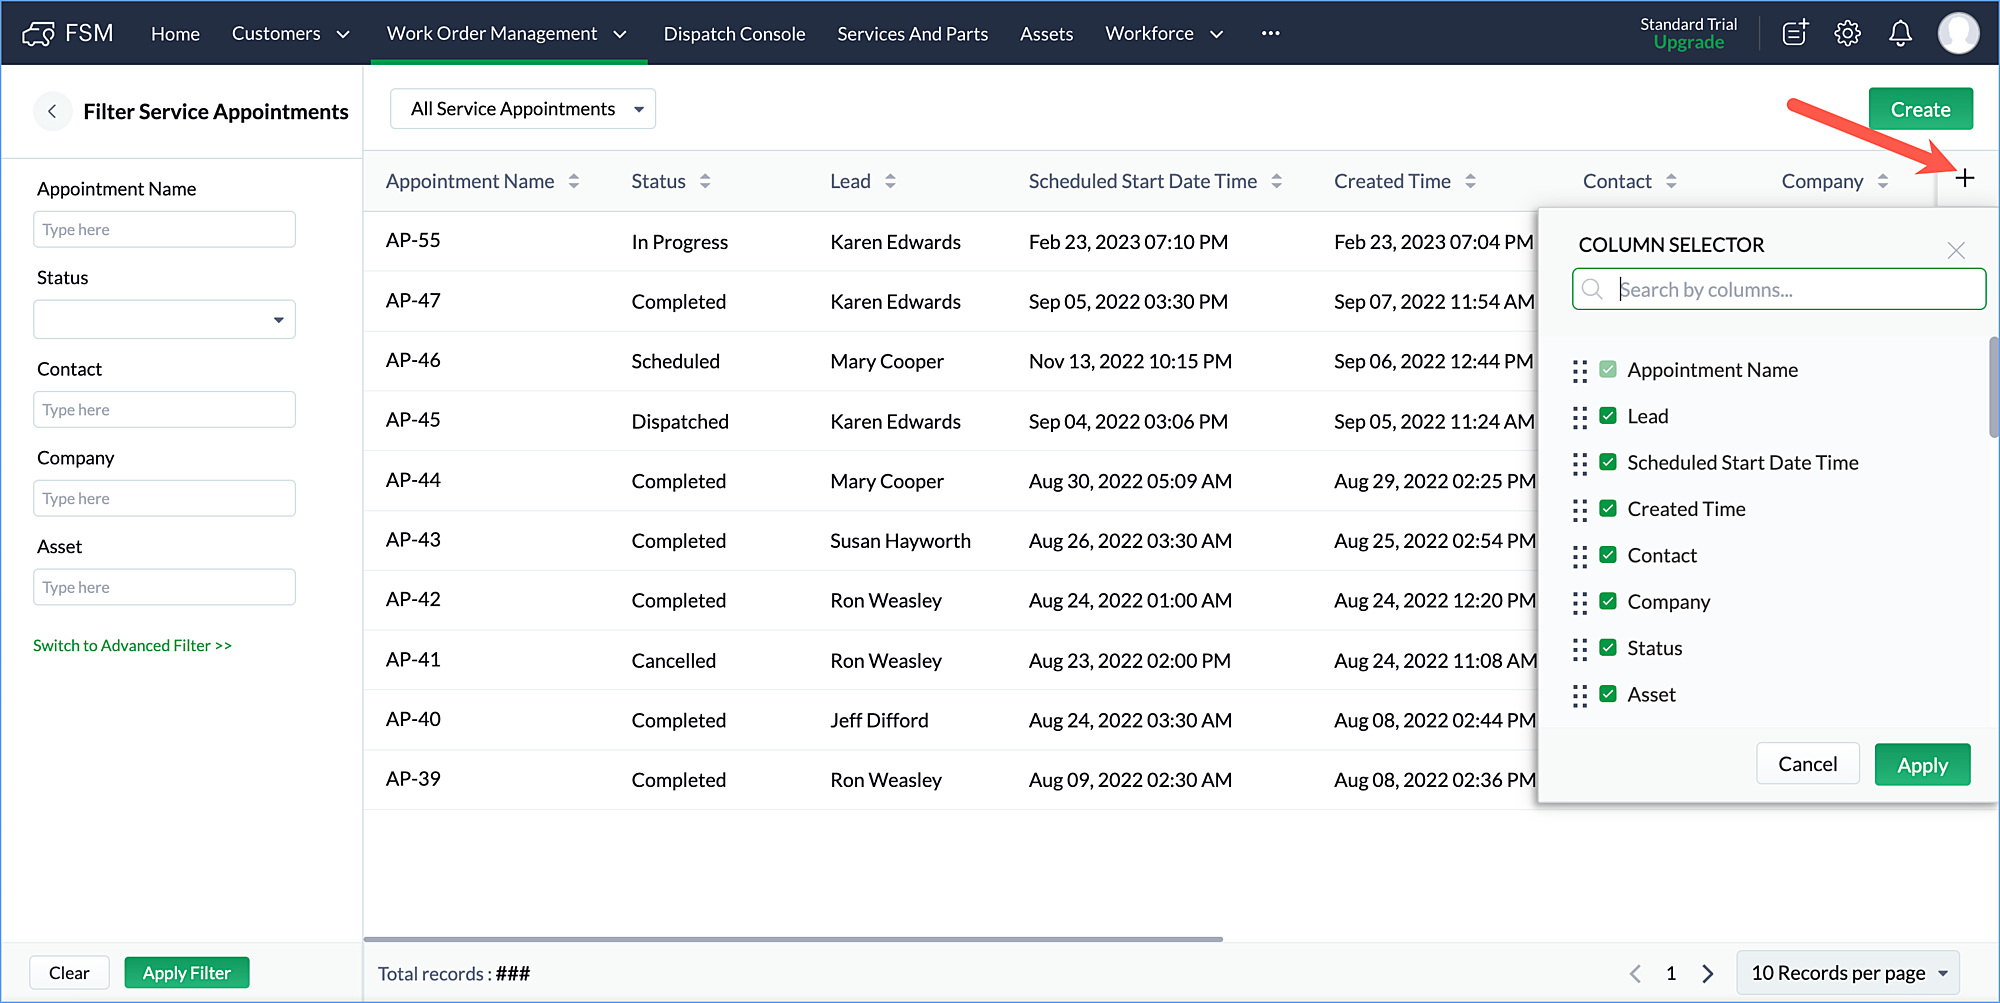Click the Search by columns field
The image size is (2000, 1003).
1790,290
